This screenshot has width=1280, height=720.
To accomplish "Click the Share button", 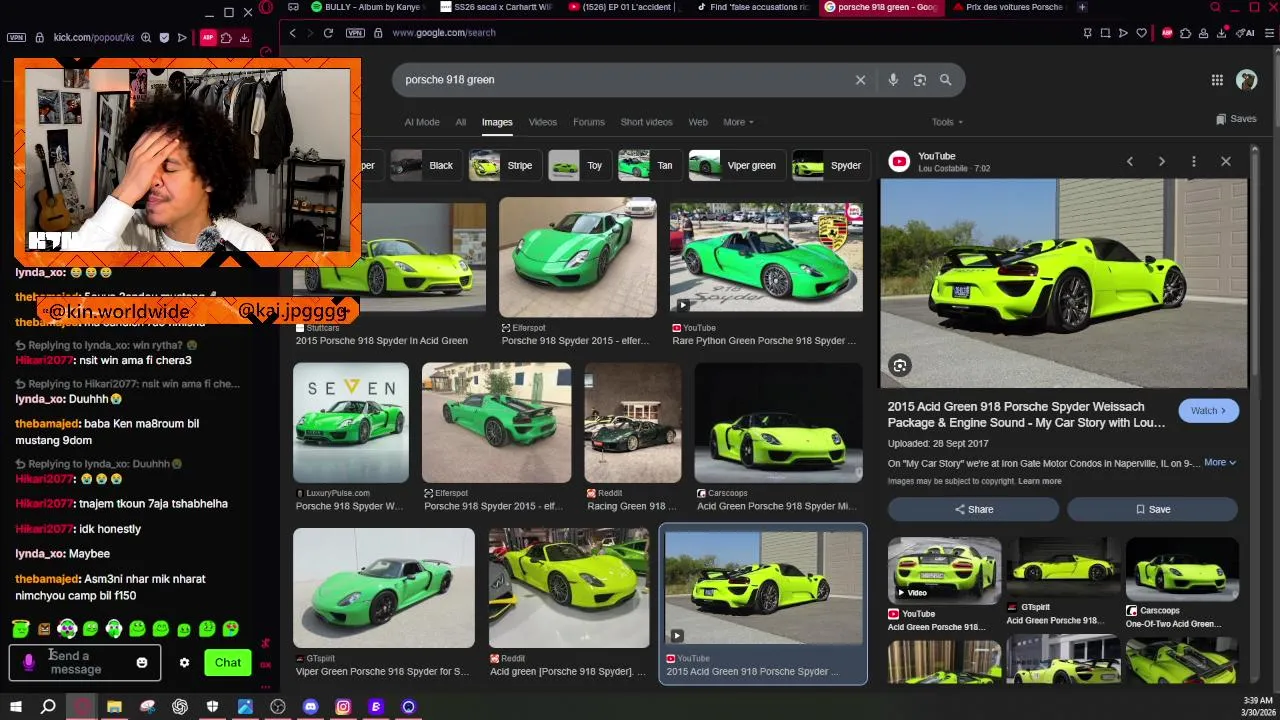I will click(973, 509).
